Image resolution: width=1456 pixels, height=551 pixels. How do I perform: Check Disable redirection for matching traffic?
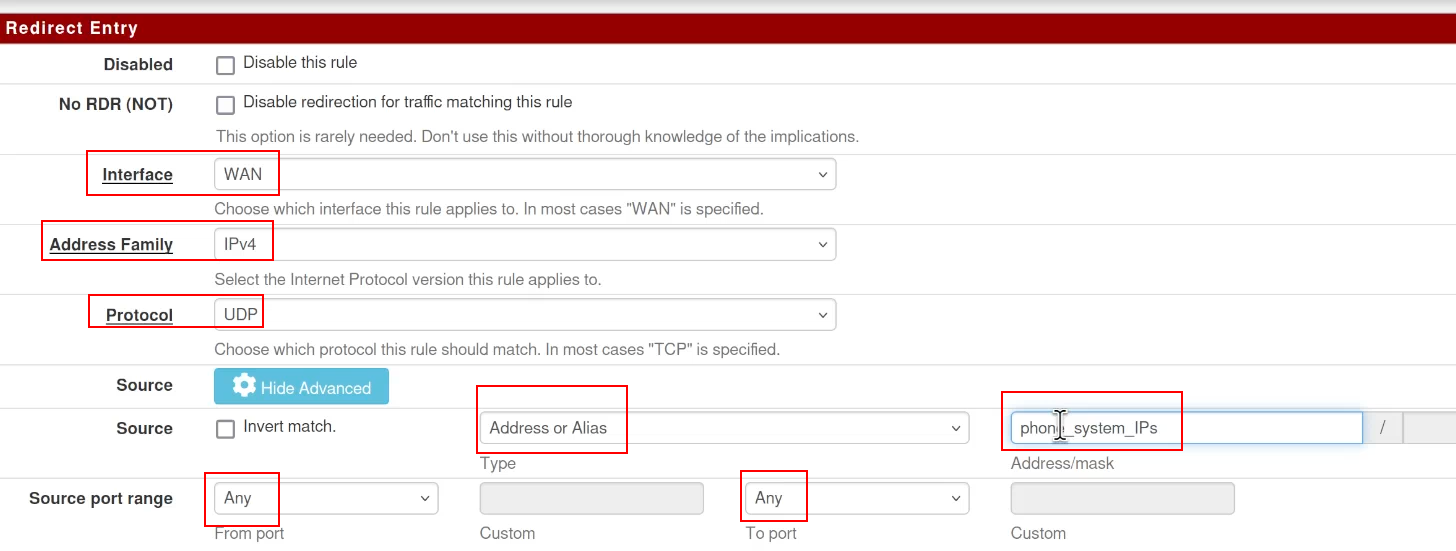pos(226,104)
